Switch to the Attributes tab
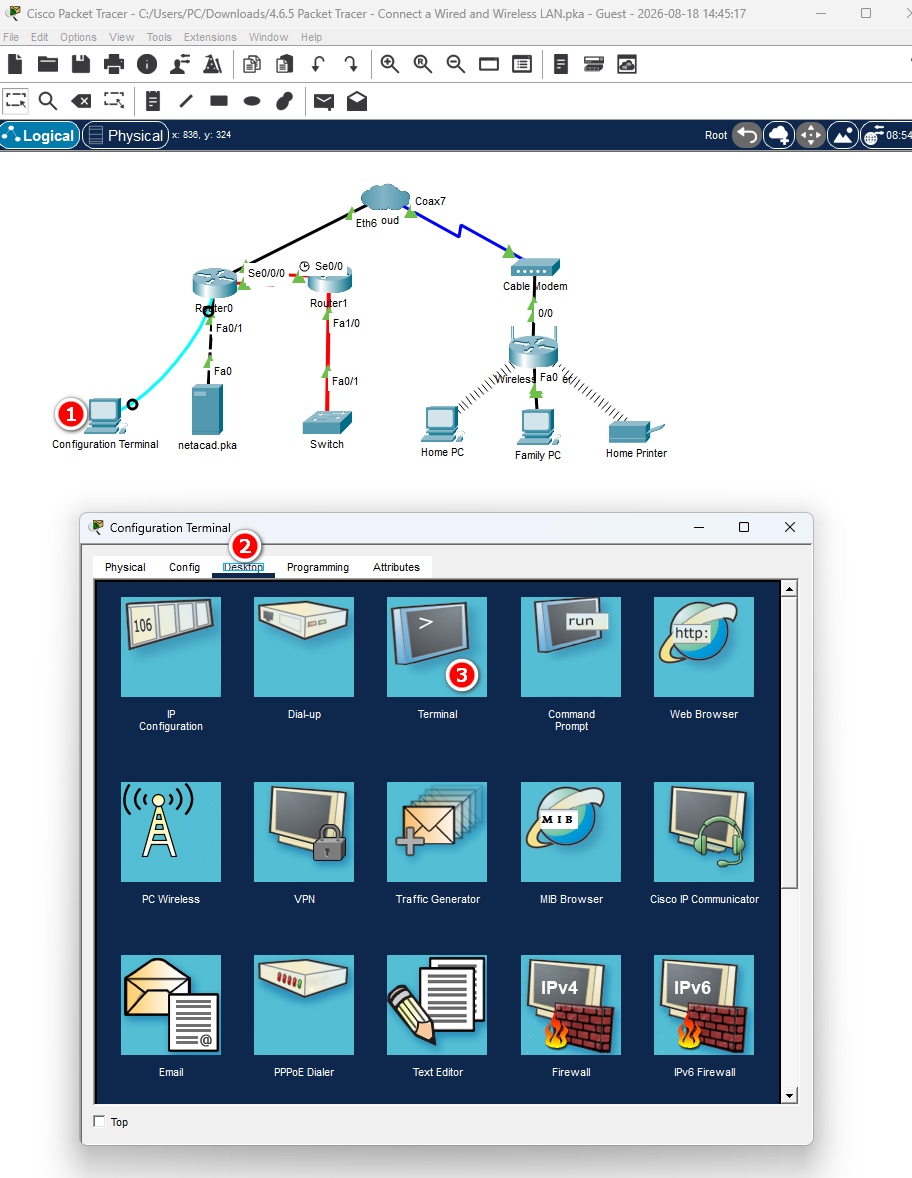 pos(396,567)
